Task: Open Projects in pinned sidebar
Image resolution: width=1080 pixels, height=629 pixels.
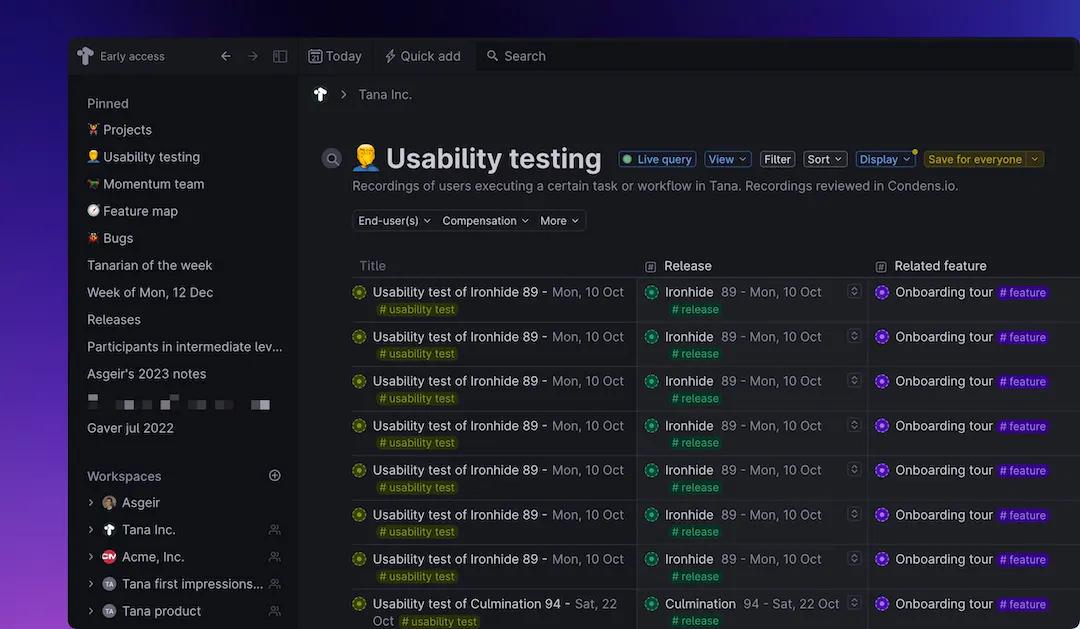Action: pyautogui.click(x=119, y=130)
